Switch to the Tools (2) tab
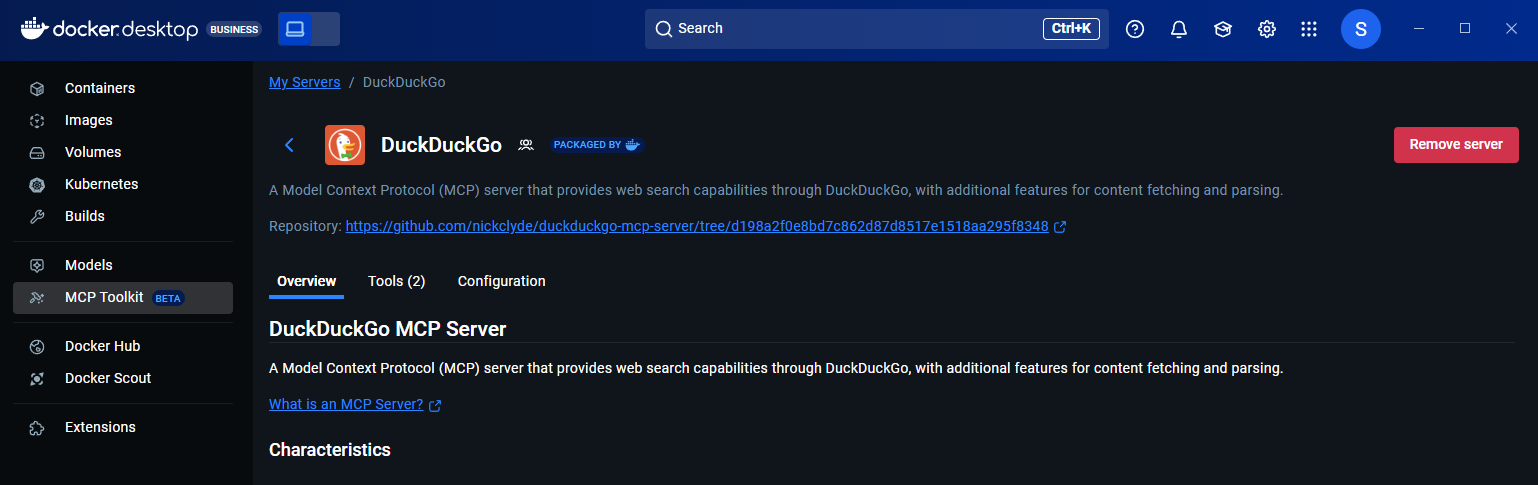Viewport: 1538px width, 485px height. 396,281
